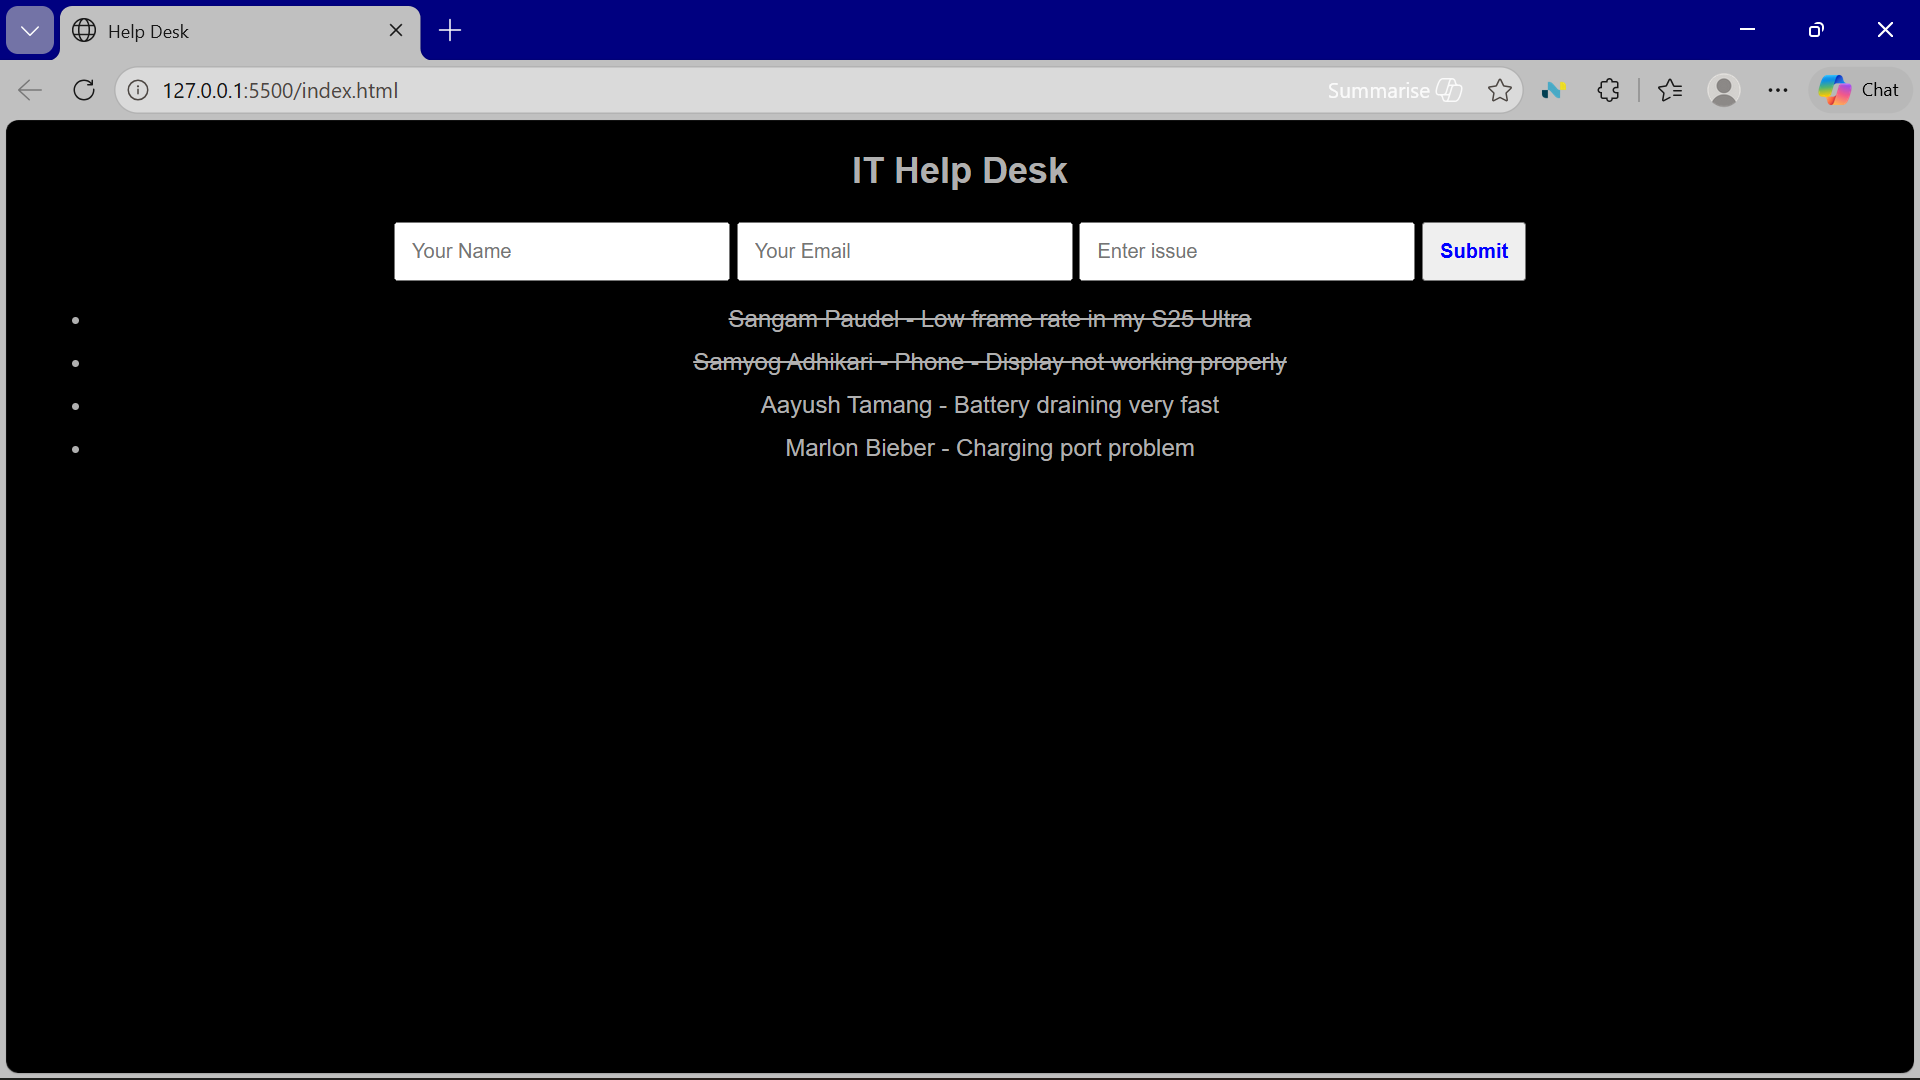Focus the Your Name field

pyautogui.click(x=561, y=251)
